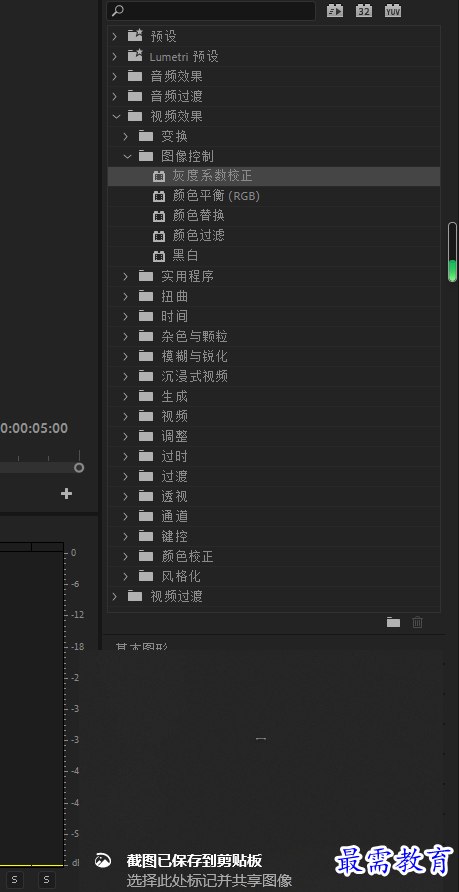Toggle the YUV effects filter
This screenshot has height=892, width=459.
tap(393, 11)
